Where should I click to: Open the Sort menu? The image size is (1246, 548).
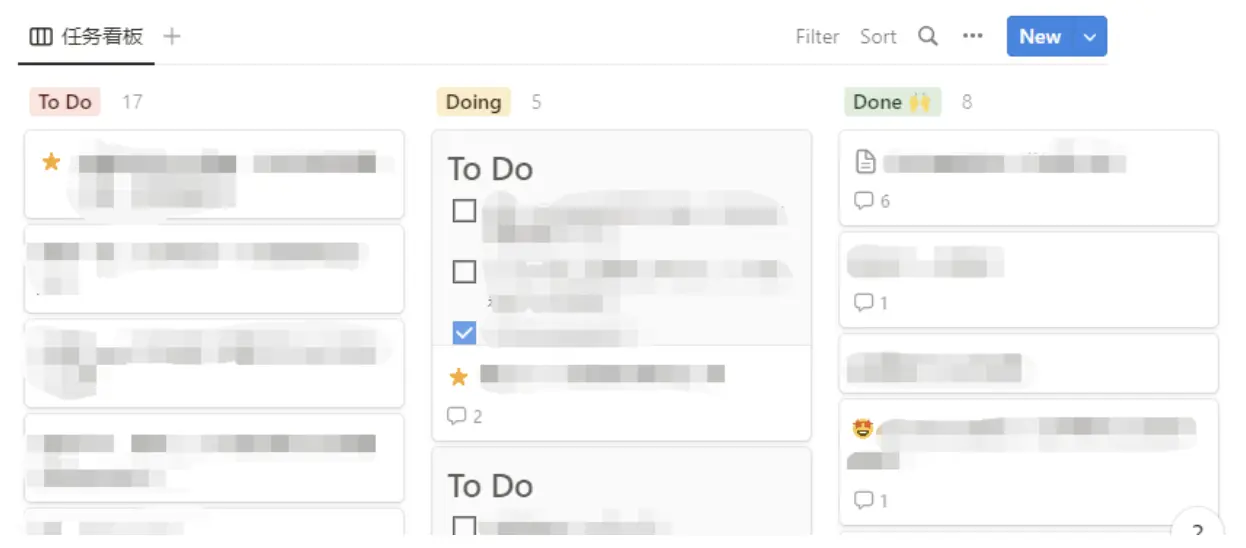(x=878, y=37)
